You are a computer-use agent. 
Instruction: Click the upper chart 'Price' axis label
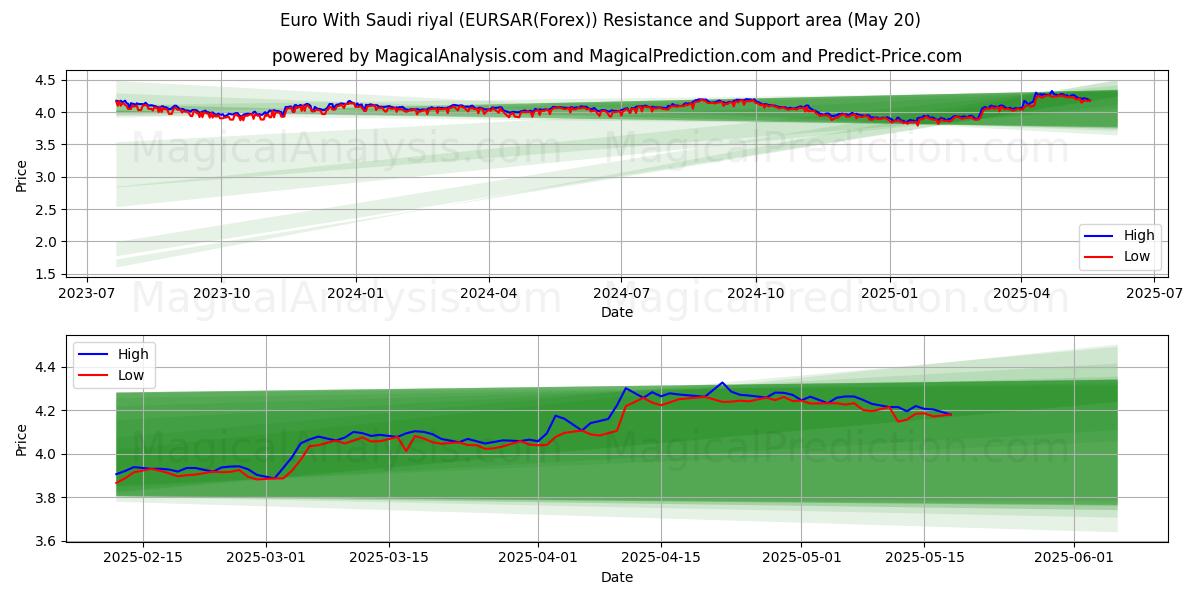click(22, 176)
